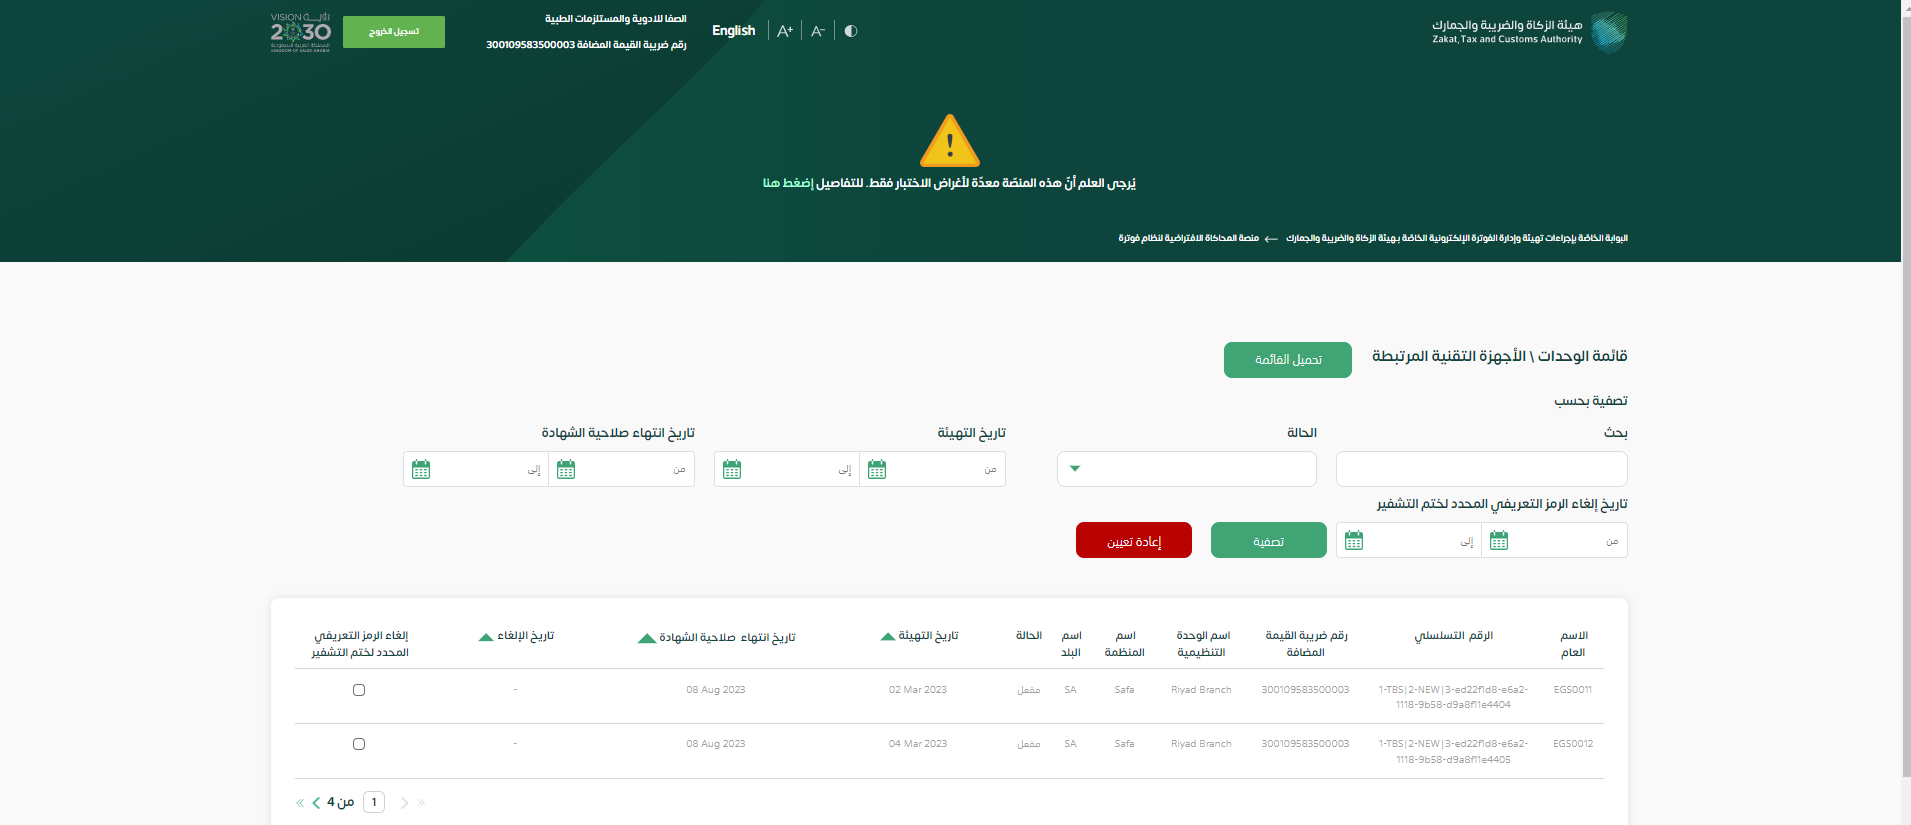Open the status الحالة dropdown
Image resolution: width=1911 pixels, height=825 pixels.
coord(1187,469)
